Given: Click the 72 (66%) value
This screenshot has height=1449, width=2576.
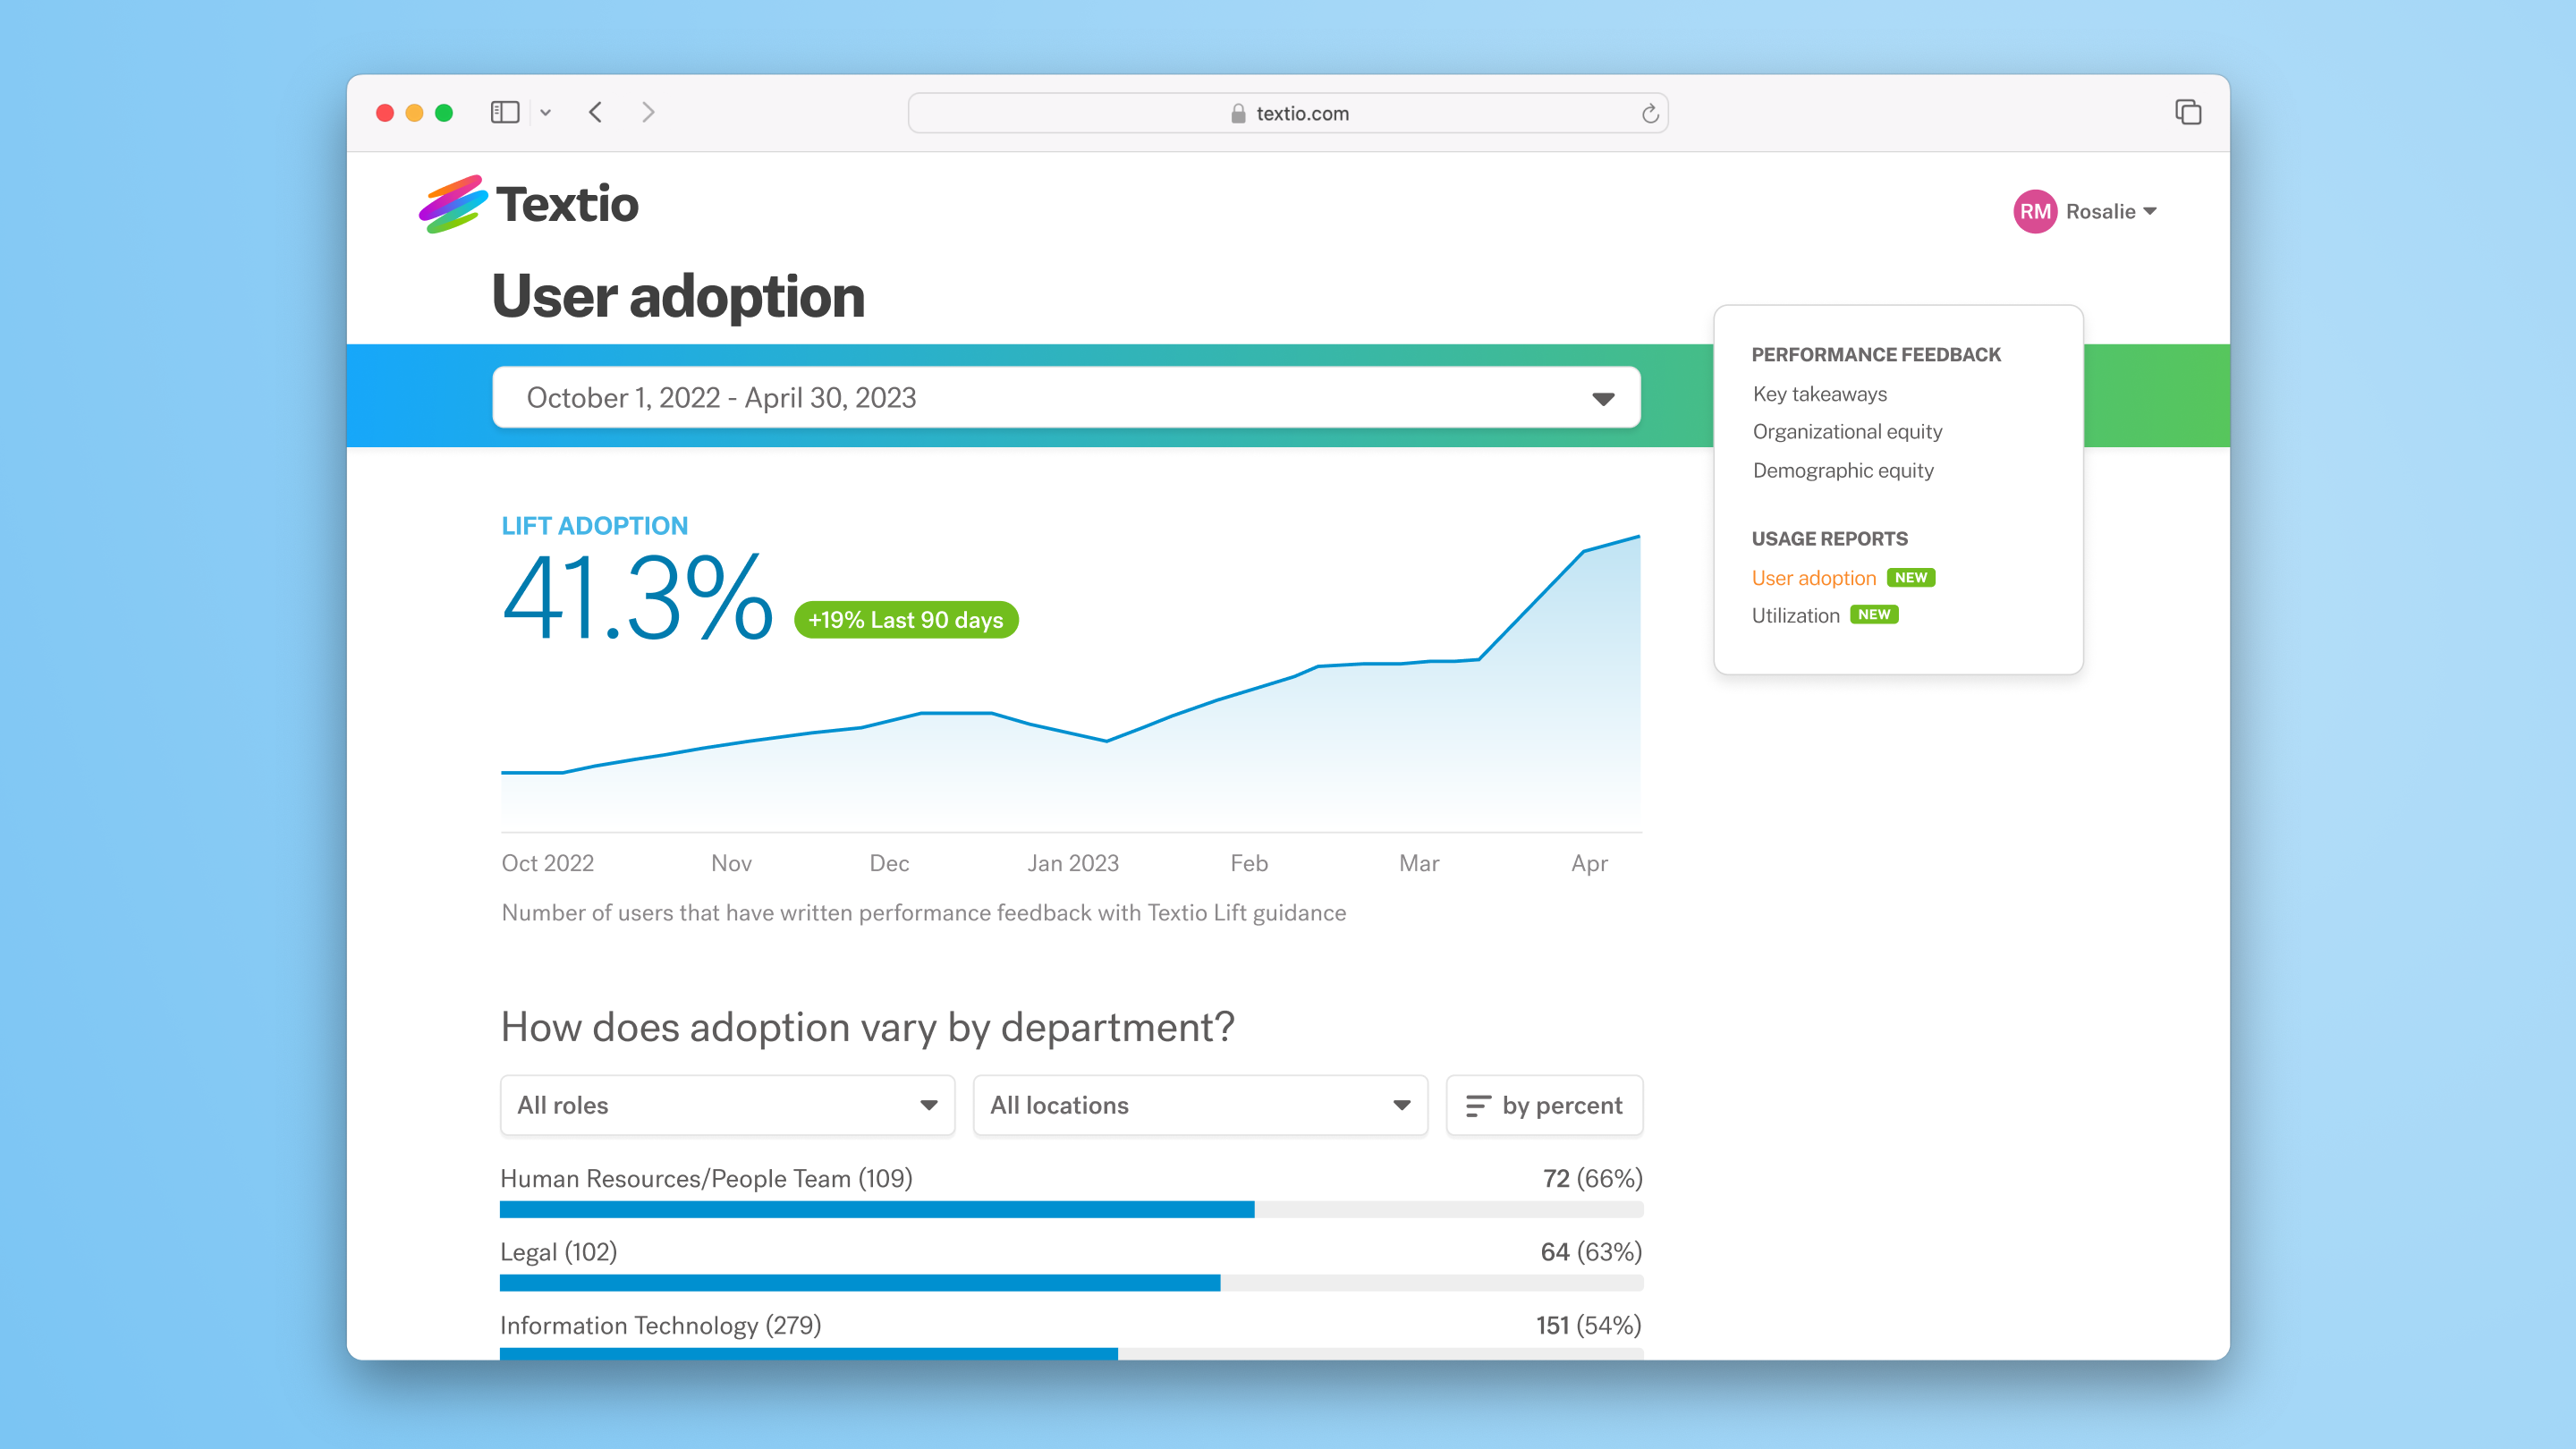Looking at the screenshot, I should (1592, 1178).
